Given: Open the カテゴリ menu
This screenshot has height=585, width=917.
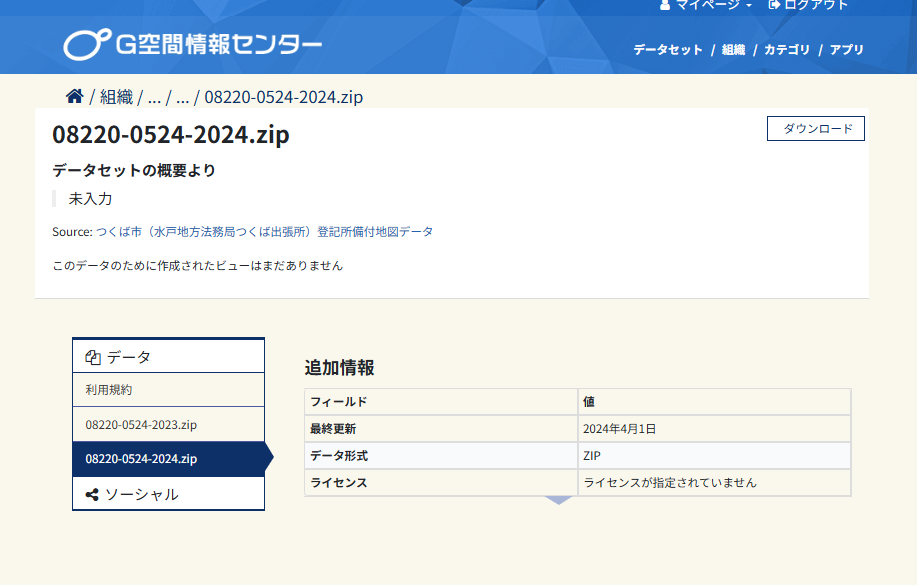Looking at the screenshot, I should tap(787, 50).
